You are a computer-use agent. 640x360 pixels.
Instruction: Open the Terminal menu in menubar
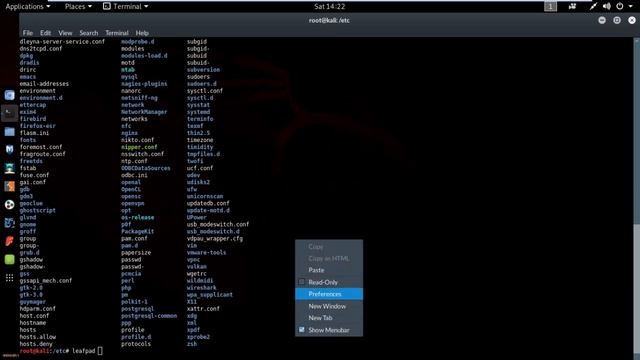click(117, 33)
